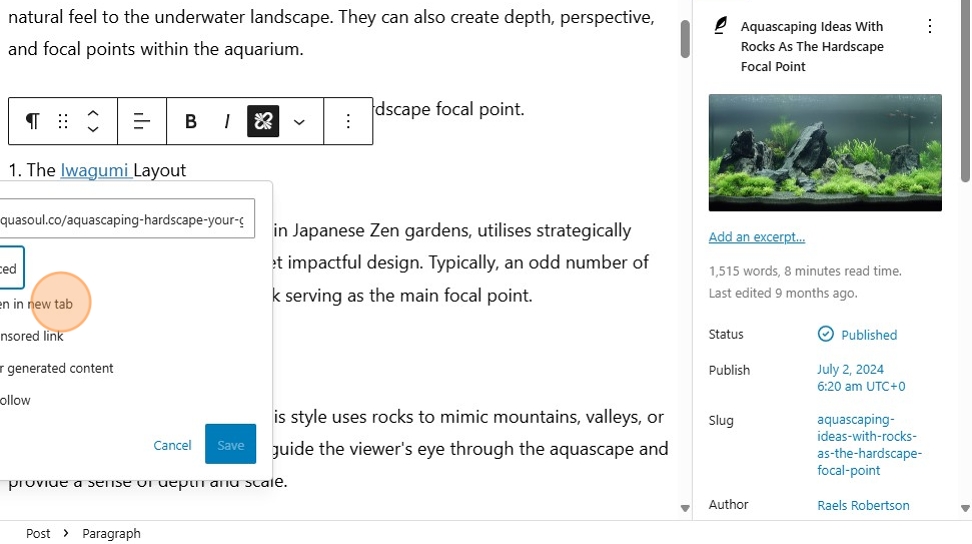The width and height of the screenshot is (972, 544).
Task: Toggle italic formatting
Action: [x=227, y=121]
